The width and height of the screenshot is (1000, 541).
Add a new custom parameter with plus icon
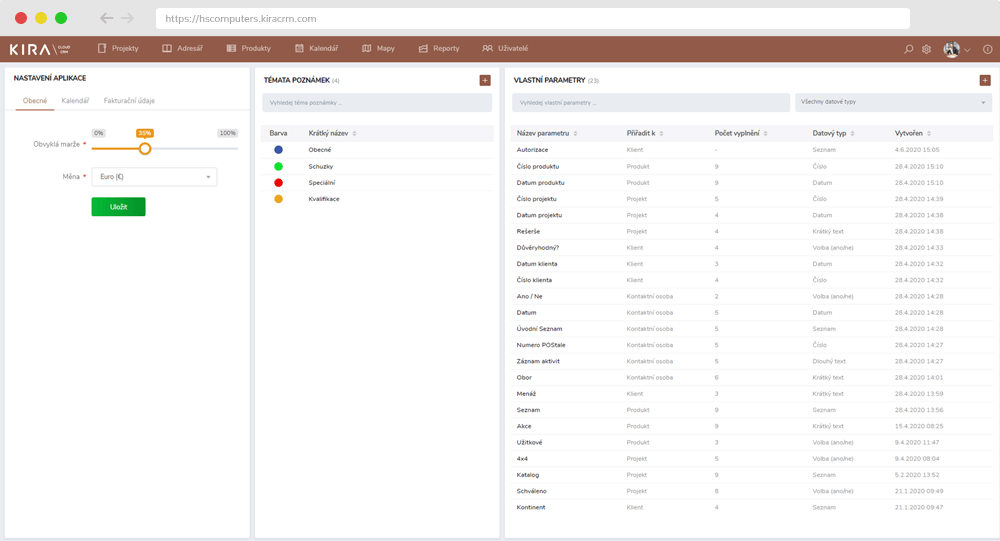click(985, 80)
